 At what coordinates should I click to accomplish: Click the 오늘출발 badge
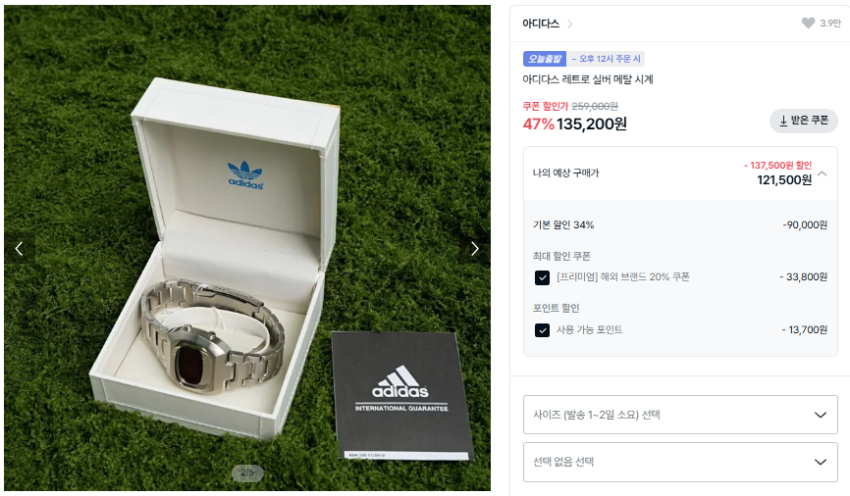coord(544,59)
